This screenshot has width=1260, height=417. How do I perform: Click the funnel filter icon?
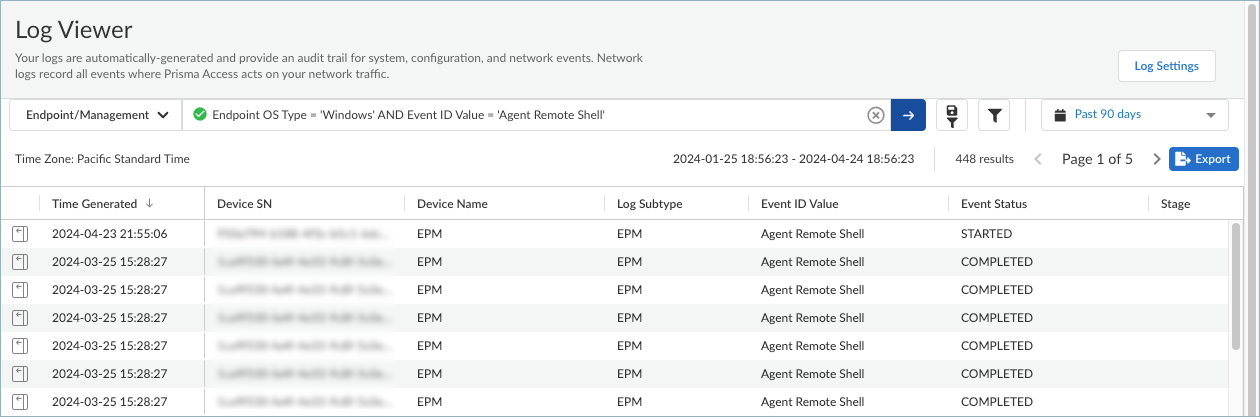[994, 115]
